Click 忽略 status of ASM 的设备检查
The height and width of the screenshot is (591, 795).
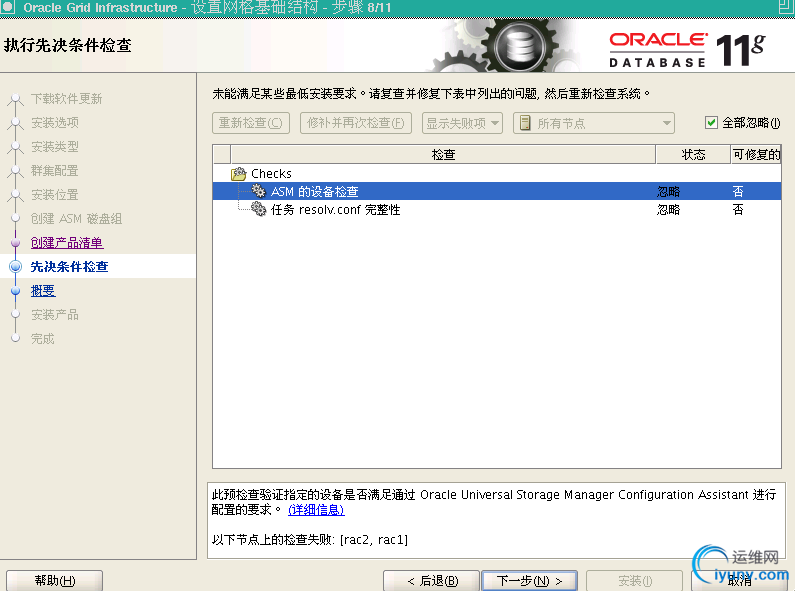pos(668,192)
